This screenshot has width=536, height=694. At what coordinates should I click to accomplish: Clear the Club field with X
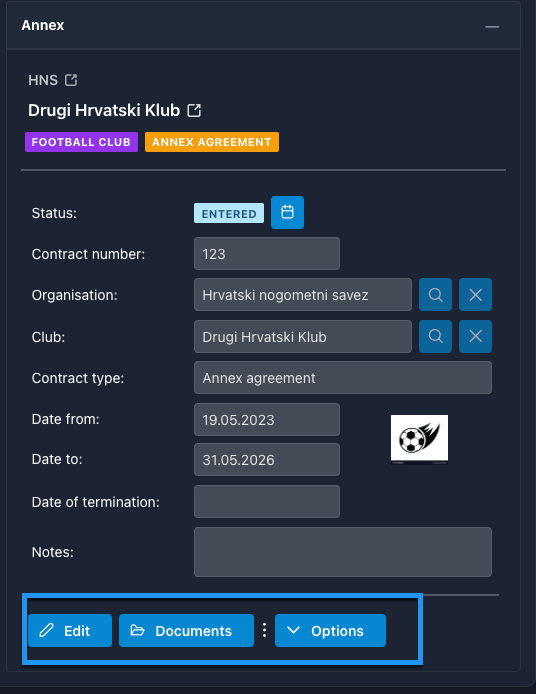click(x=475, y=336)
